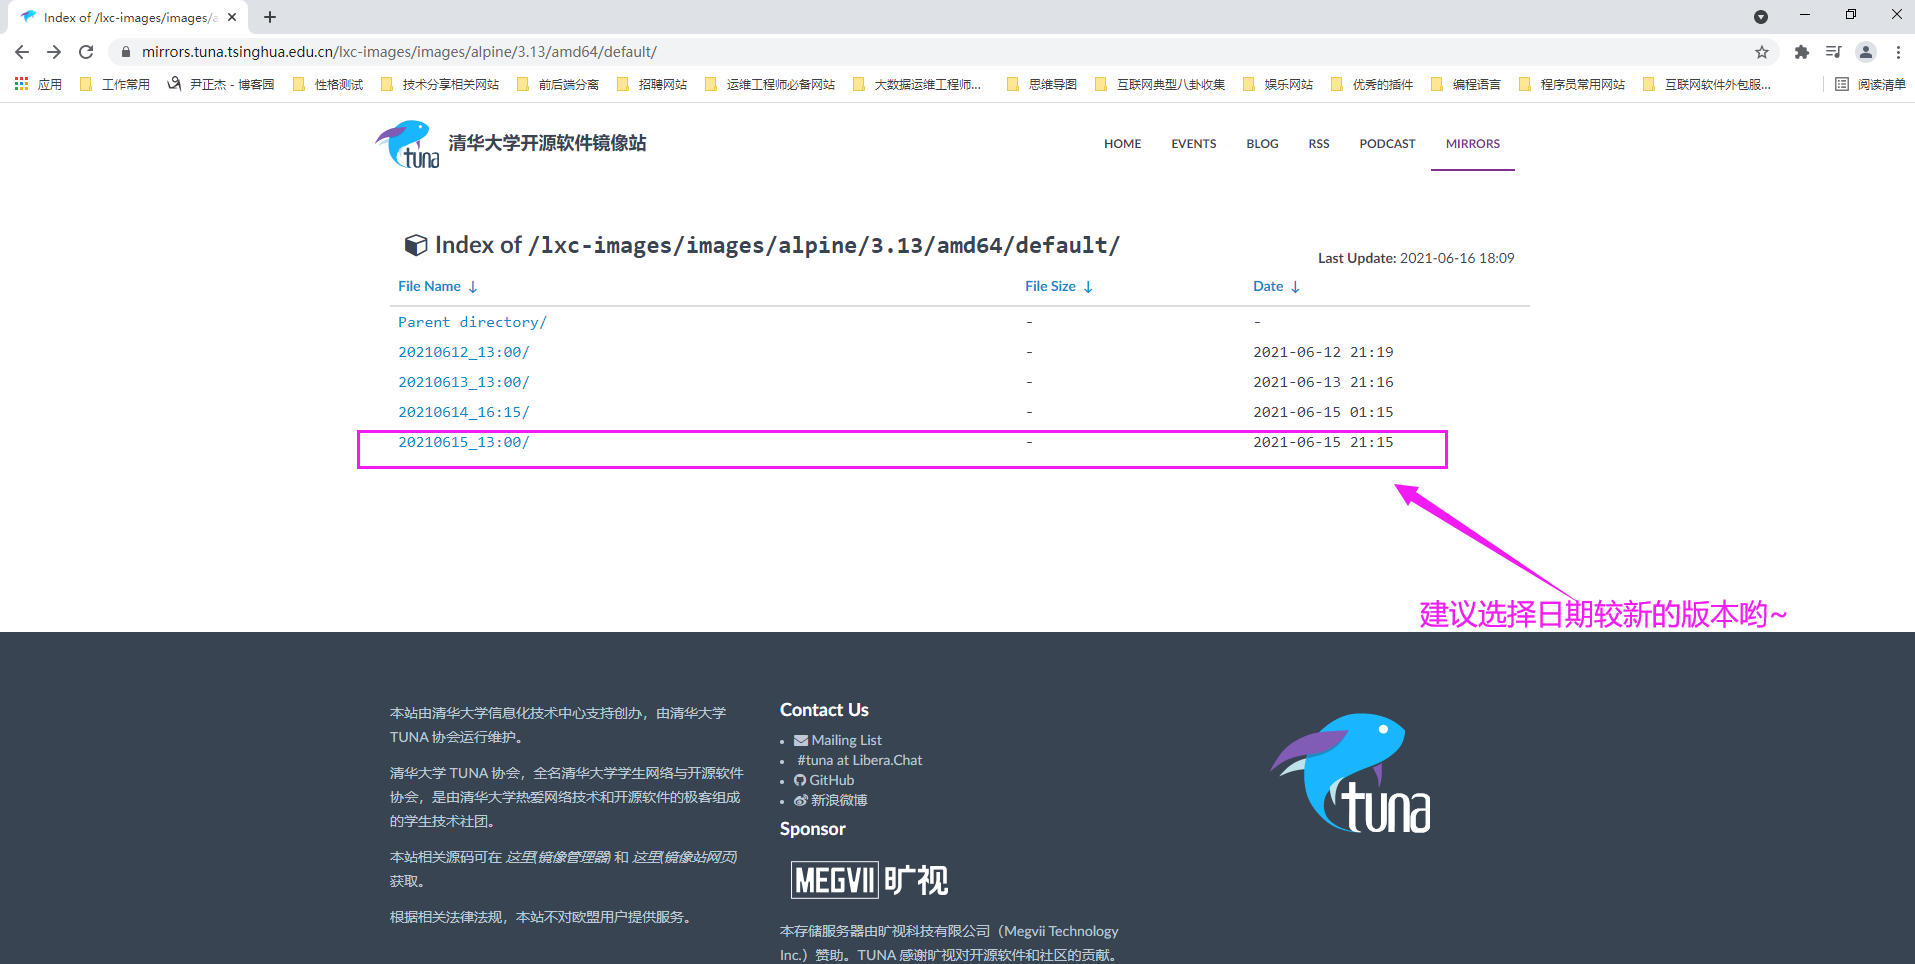Open a new browser tab

[x=270, y=17]
